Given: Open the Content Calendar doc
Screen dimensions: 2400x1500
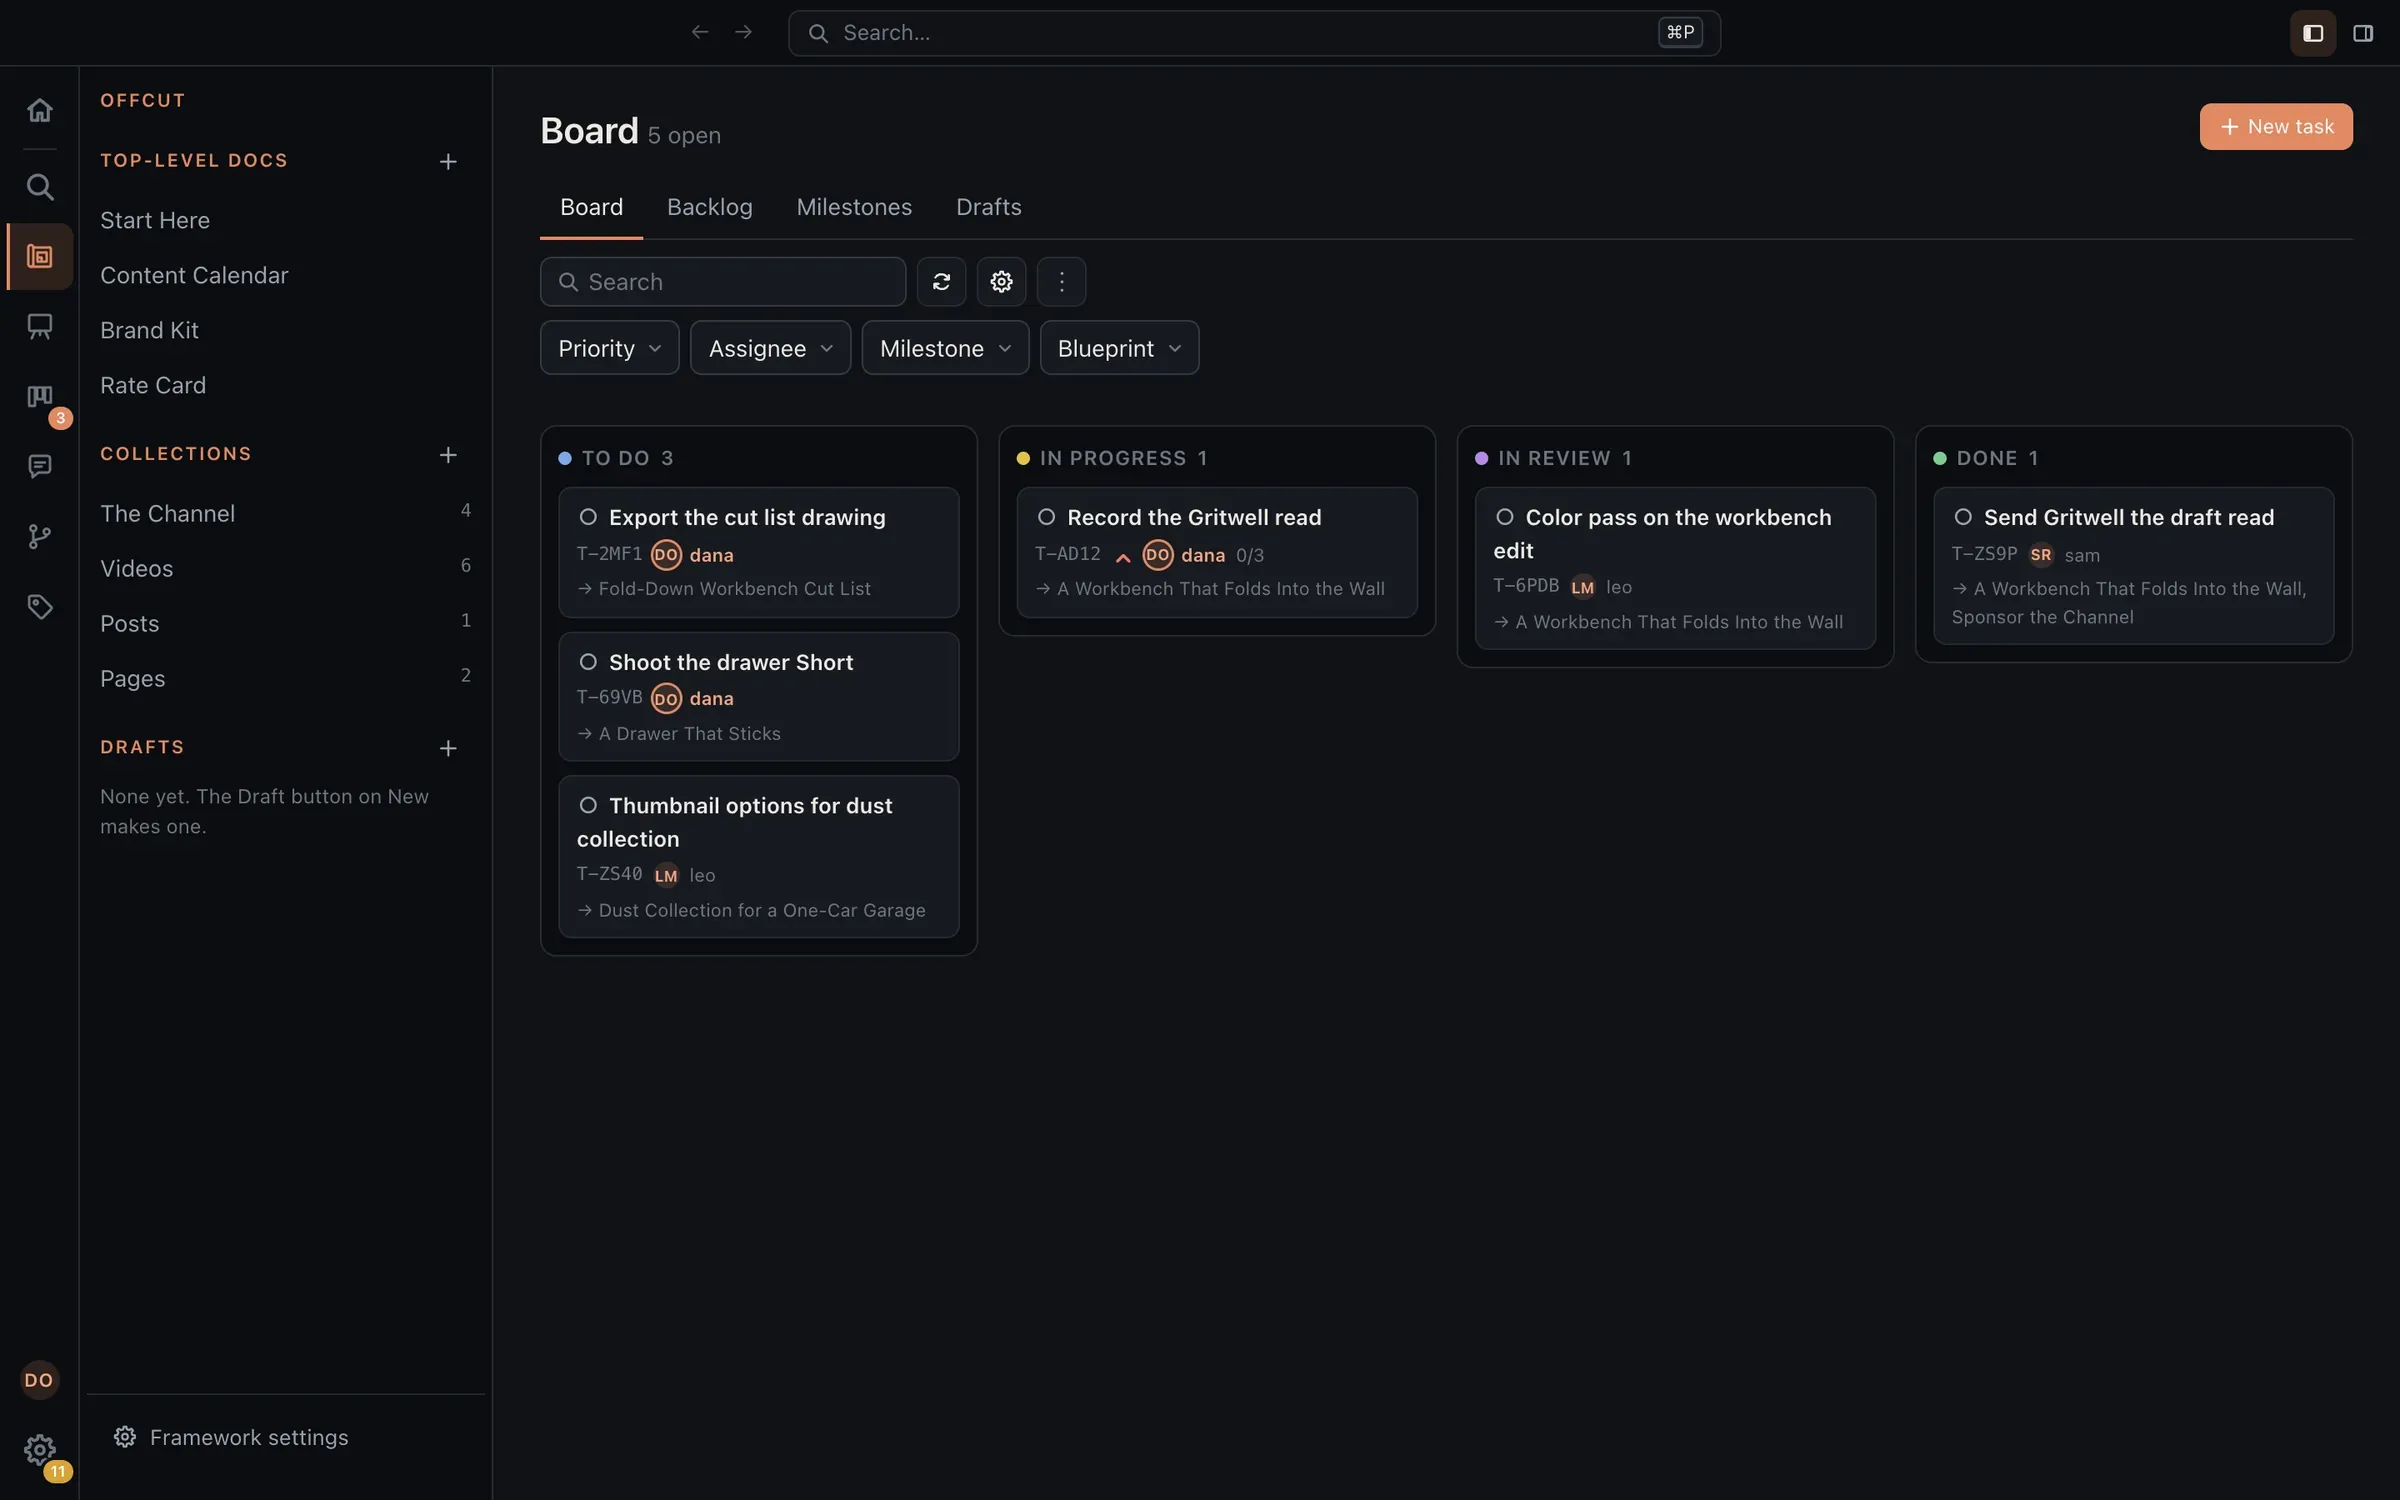Looking at the screenshot, I should point(194,275).
